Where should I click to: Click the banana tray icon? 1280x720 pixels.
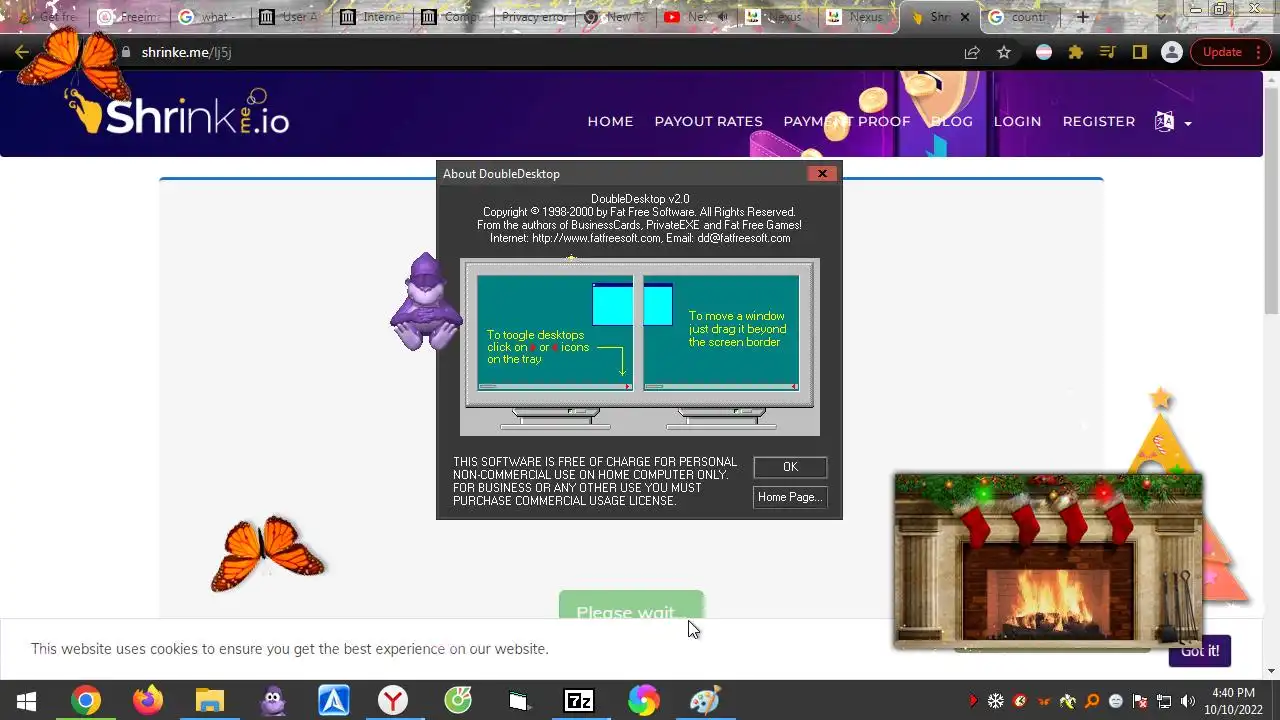click(x=1068, y=701)
